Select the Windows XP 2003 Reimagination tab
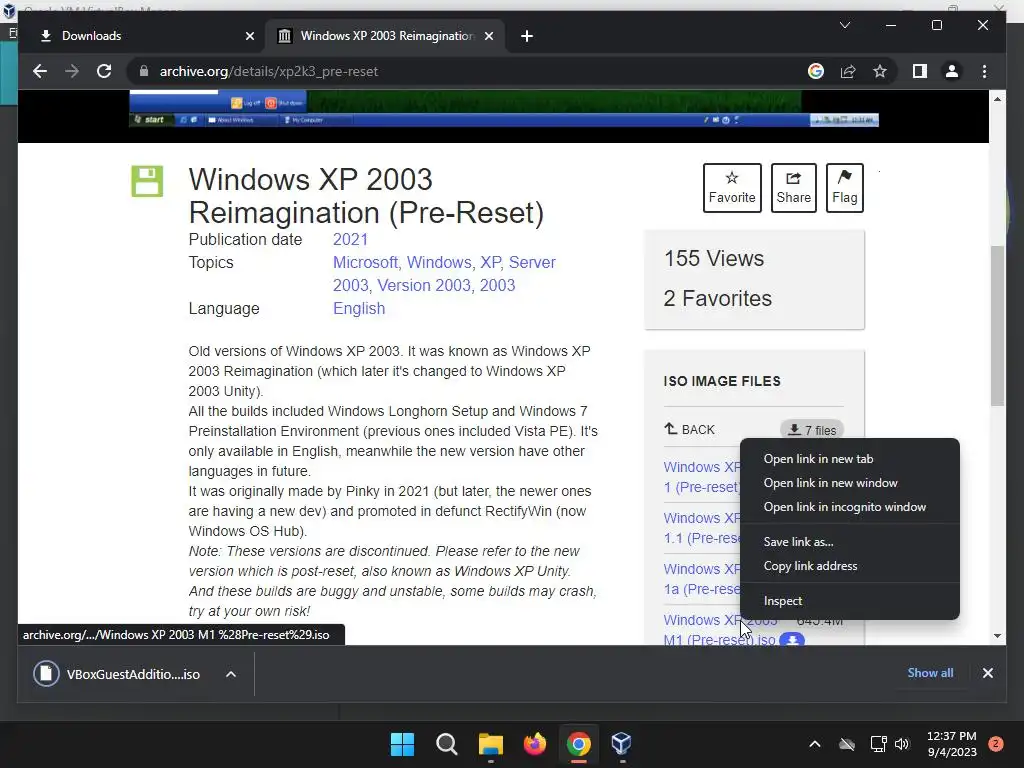This screenshot has height=768, width=1024. pyautogui.click(x=384, y=36)
